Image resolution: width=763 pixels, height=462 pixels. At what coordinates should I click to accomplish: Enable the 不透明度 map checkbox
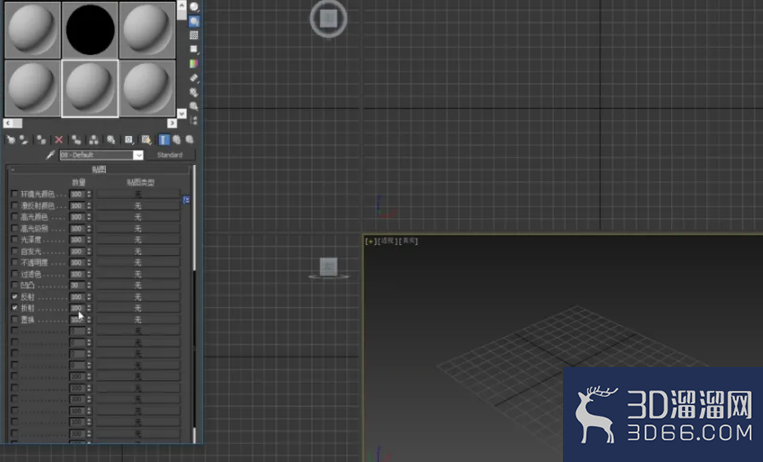(15, 262)
